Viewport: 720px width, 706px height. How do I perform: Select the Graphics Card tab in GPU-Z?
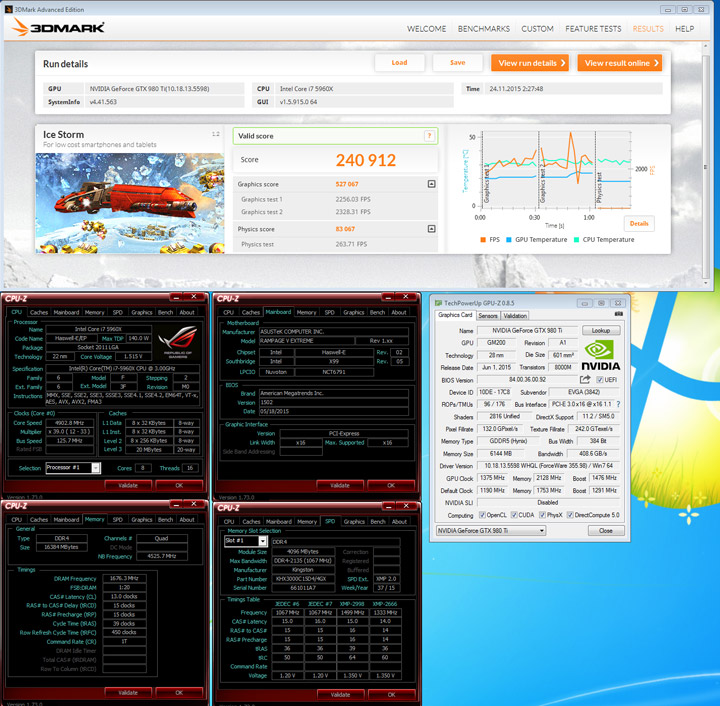455,315
